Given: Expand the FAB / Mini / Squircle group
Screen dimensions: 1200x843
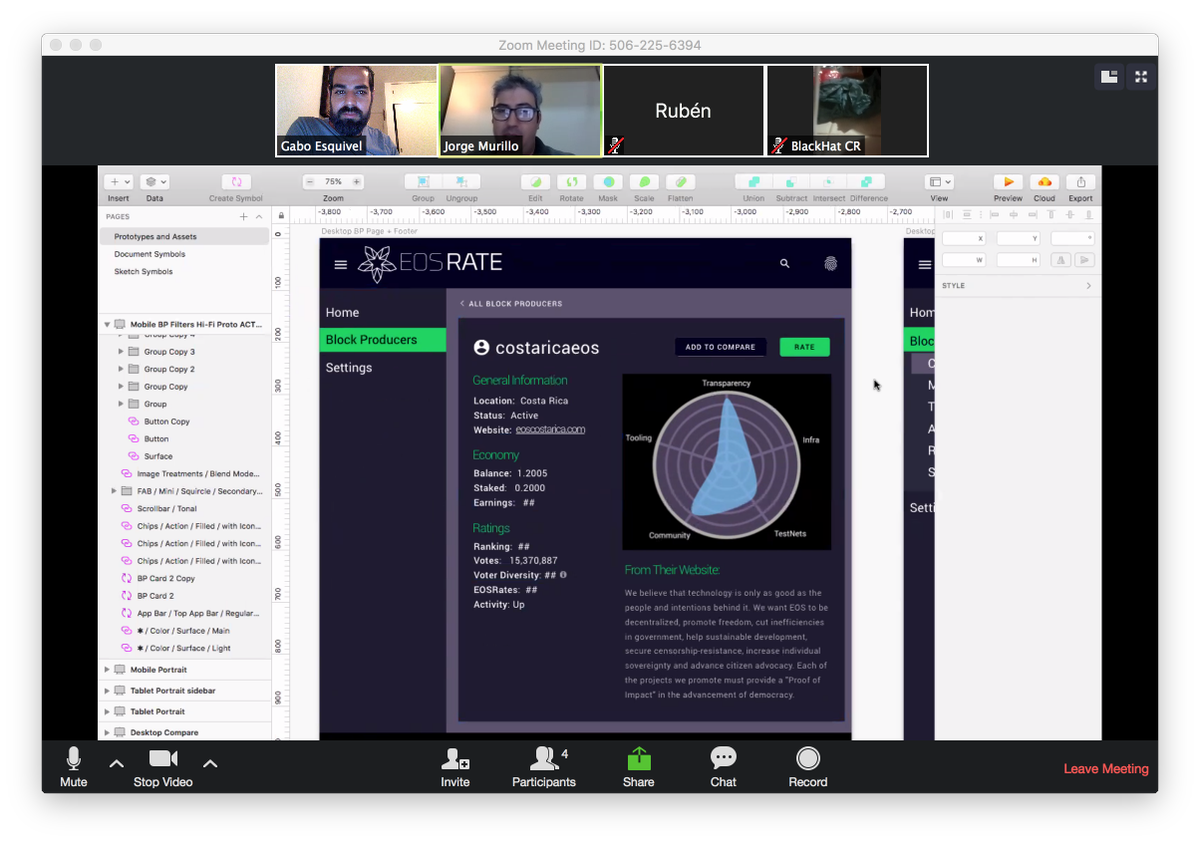Looking at the screenshot, I should pos(114,491).
